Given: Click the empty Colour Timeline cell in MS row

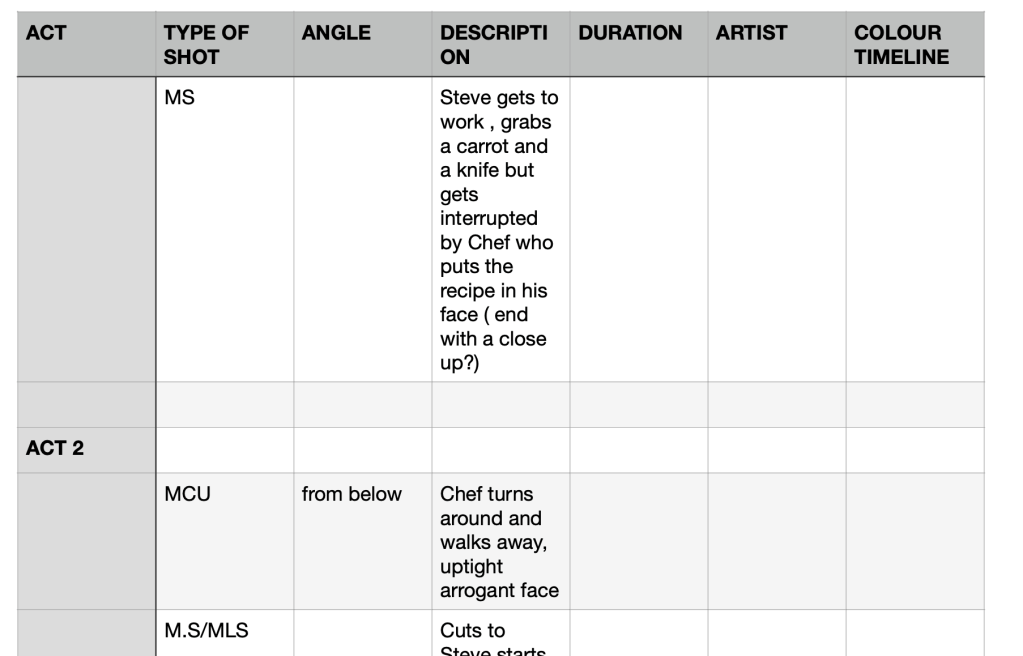Looking at the screenshot, I should click(x=914, y=229).
